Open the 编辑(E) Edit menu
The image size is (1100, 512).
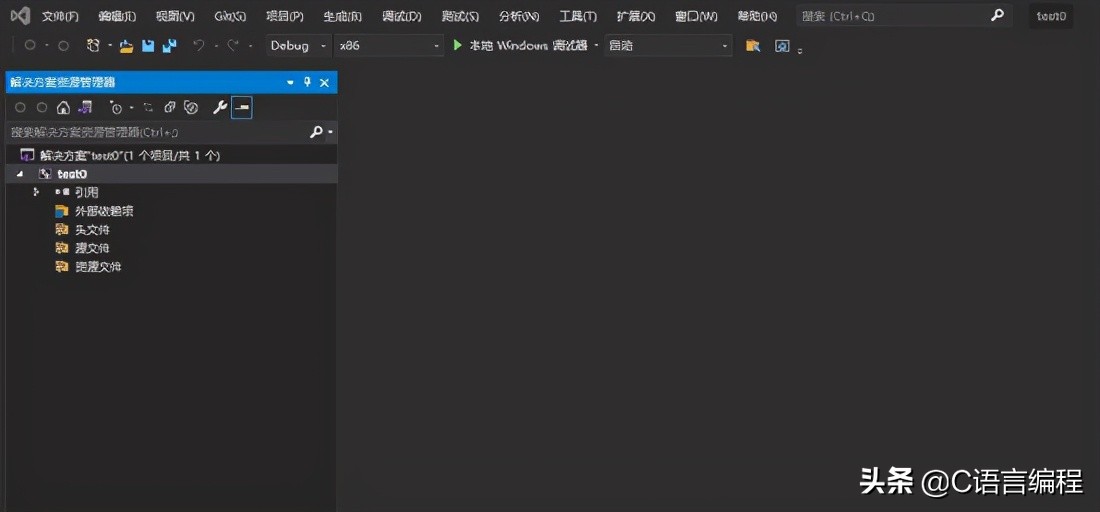coord(117,16)
